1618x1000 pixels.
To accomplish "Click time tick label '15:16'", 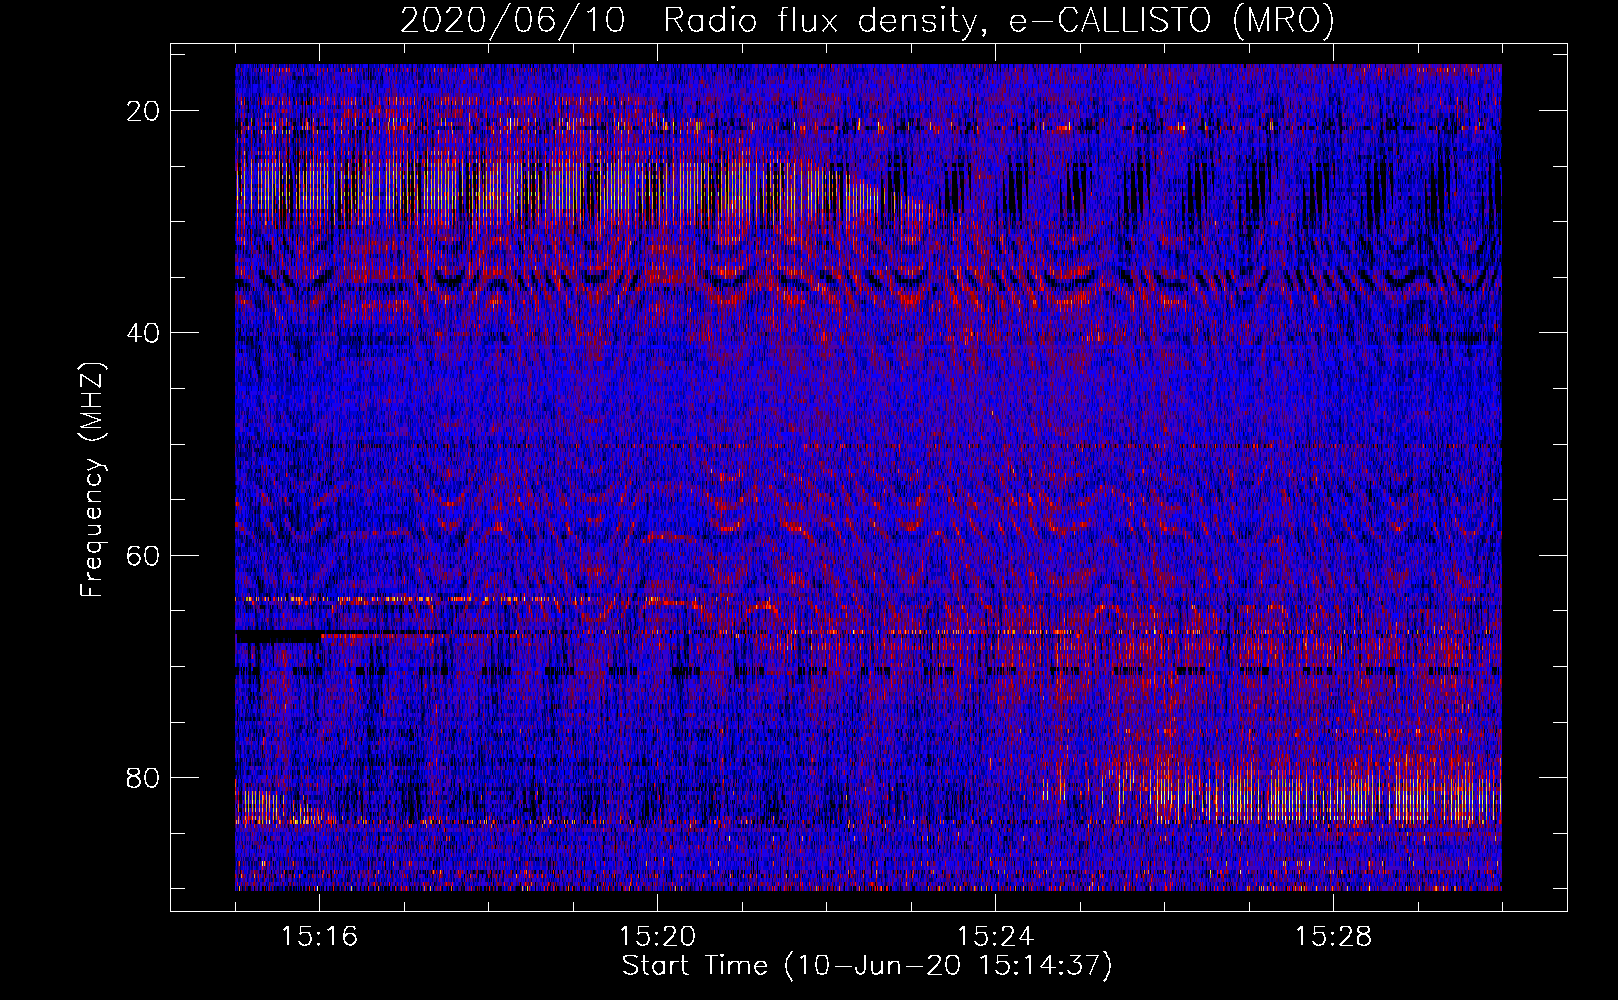I will [x=319, y=936].
